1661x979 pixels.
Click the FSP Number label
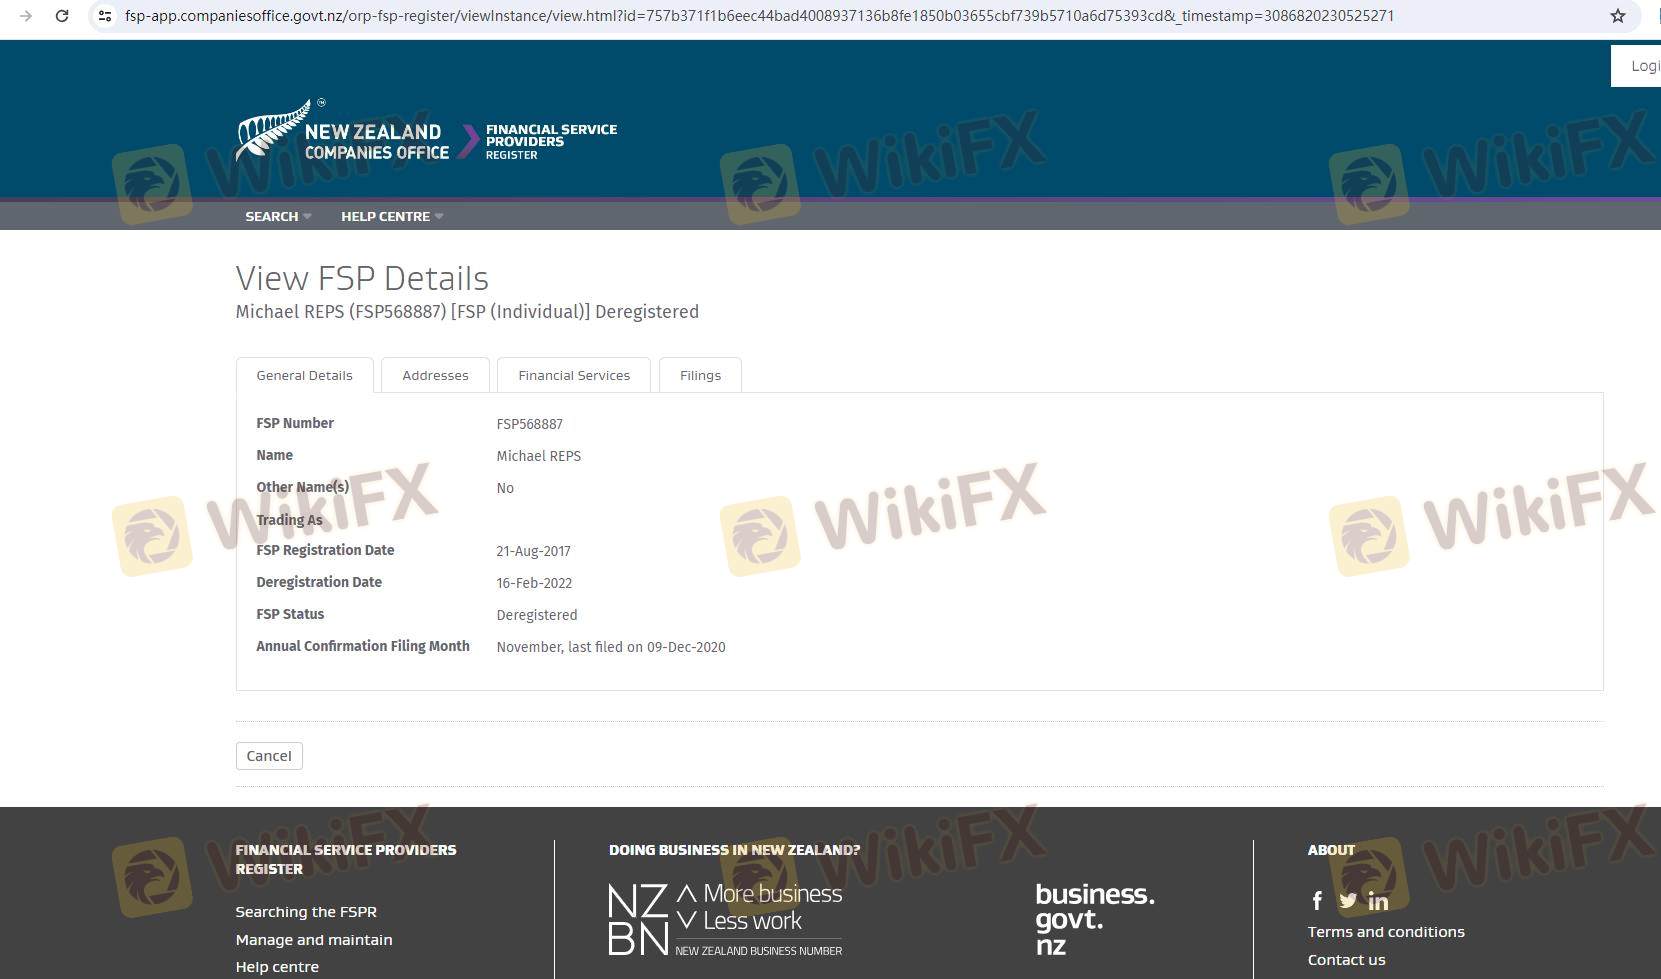click(295, 423)
